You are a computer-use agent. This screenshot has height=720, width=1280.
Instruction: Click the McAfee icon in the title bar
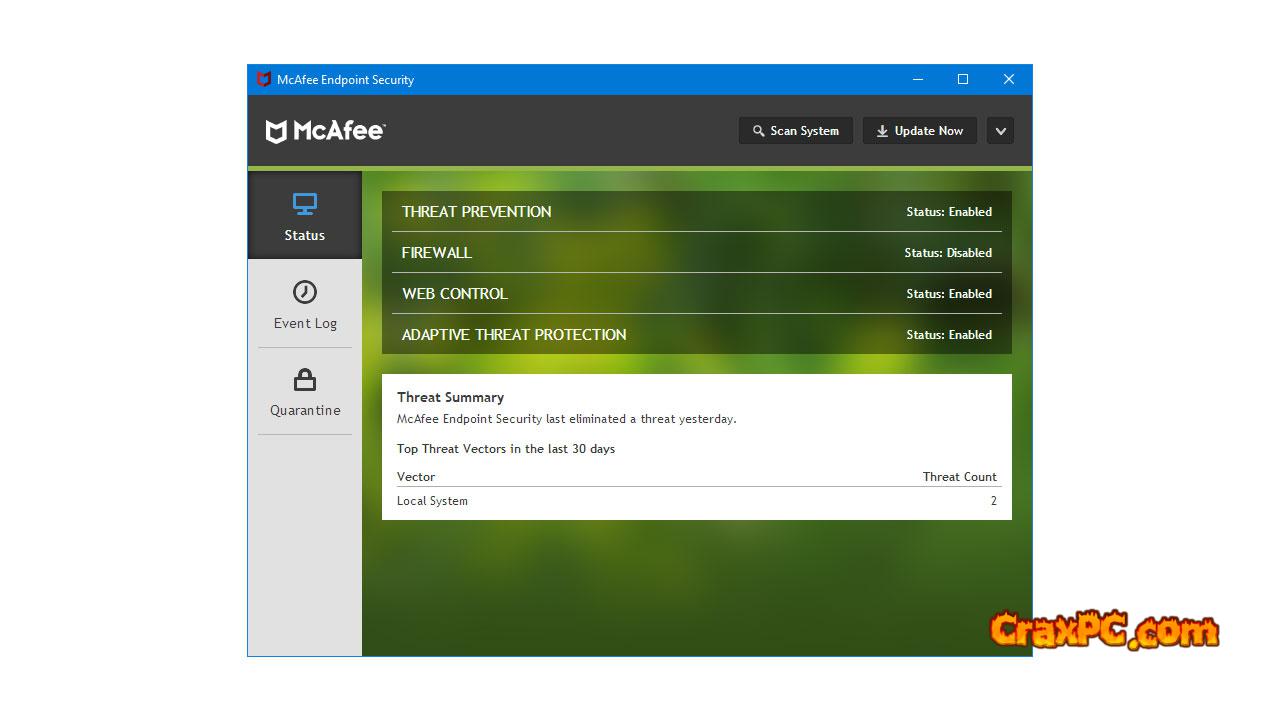pos(264,80)
